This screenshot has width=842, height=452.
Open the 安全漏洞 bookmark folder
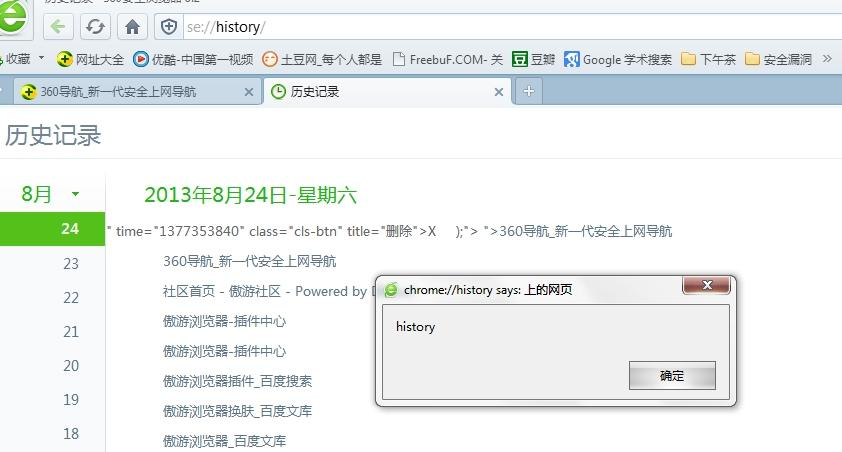pos(778,59)
